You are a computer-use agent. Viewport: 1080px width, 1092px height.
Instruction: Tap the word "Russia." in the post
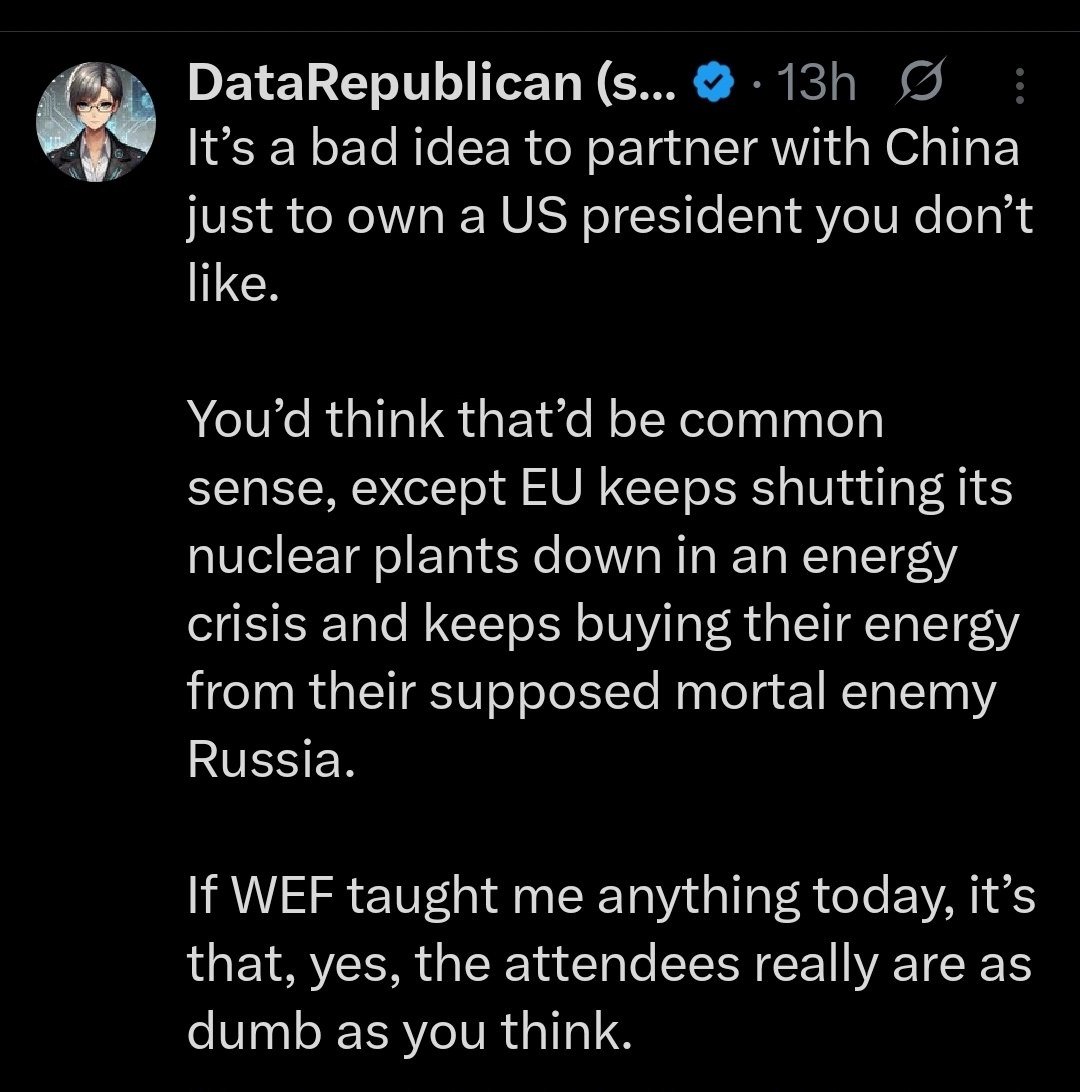click(x=270, y=760)
